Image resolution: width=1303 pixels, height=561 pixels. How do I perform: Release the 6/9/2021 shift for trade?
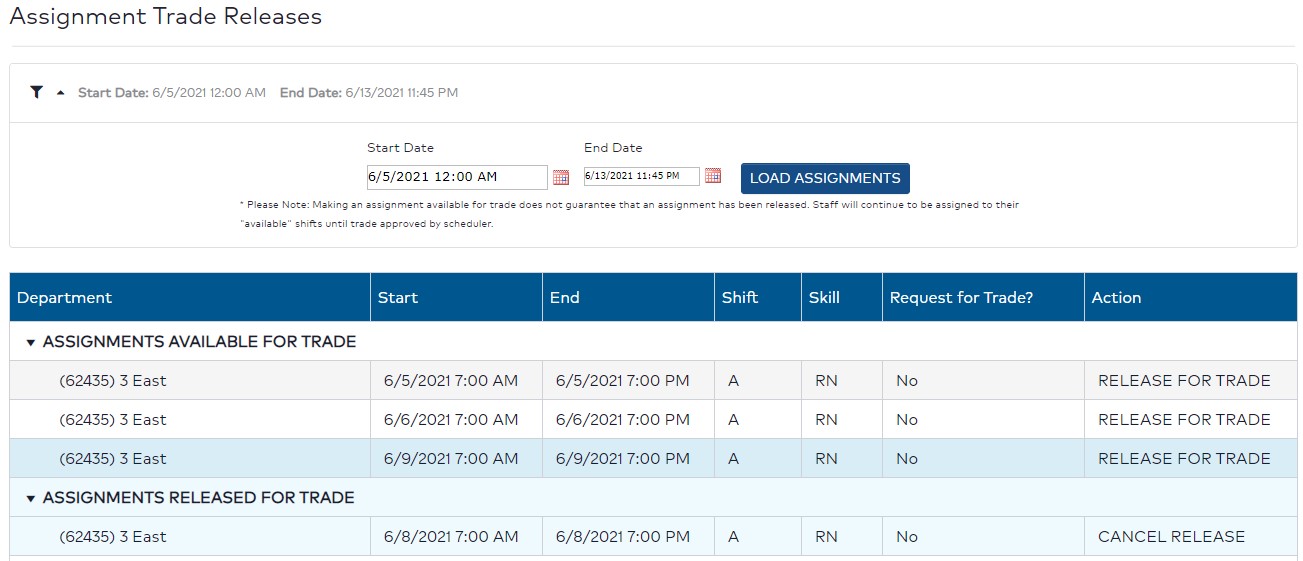(x=1184, y=459)
